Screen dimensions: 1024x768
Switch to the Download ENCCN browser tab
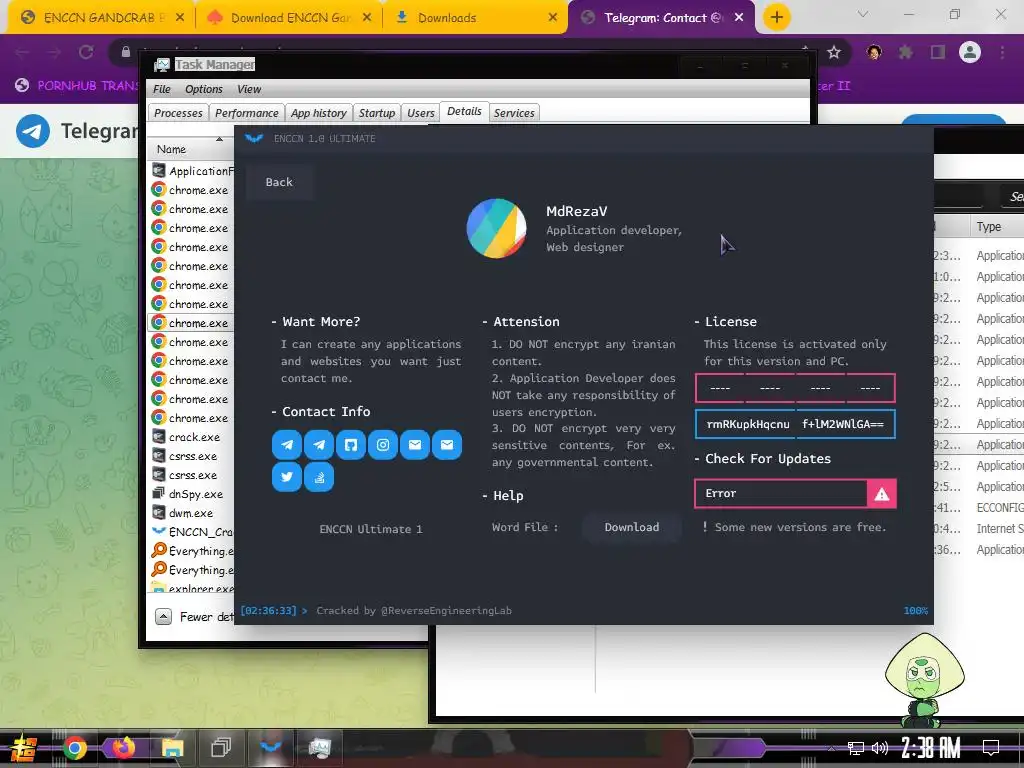[289, 18]
